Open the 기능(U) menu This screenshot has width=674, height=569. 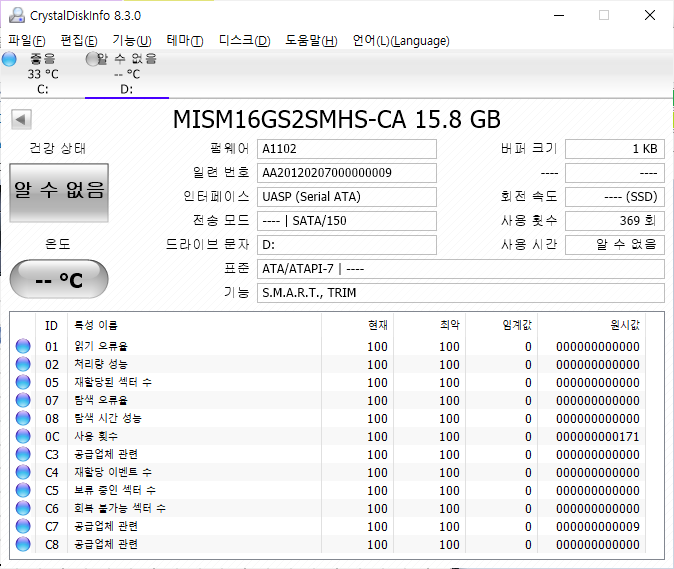[131, 41]
